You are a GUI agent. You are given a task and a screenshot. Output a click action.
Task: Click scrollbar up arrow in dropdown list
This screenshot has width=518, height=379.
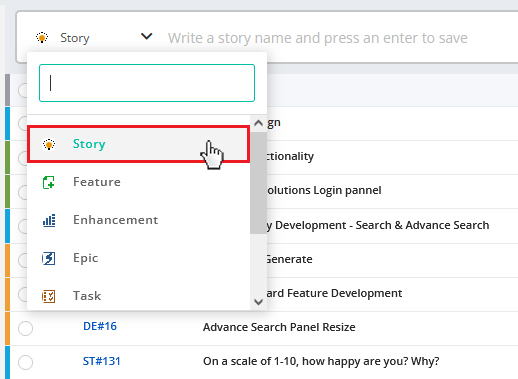(258, 123)
